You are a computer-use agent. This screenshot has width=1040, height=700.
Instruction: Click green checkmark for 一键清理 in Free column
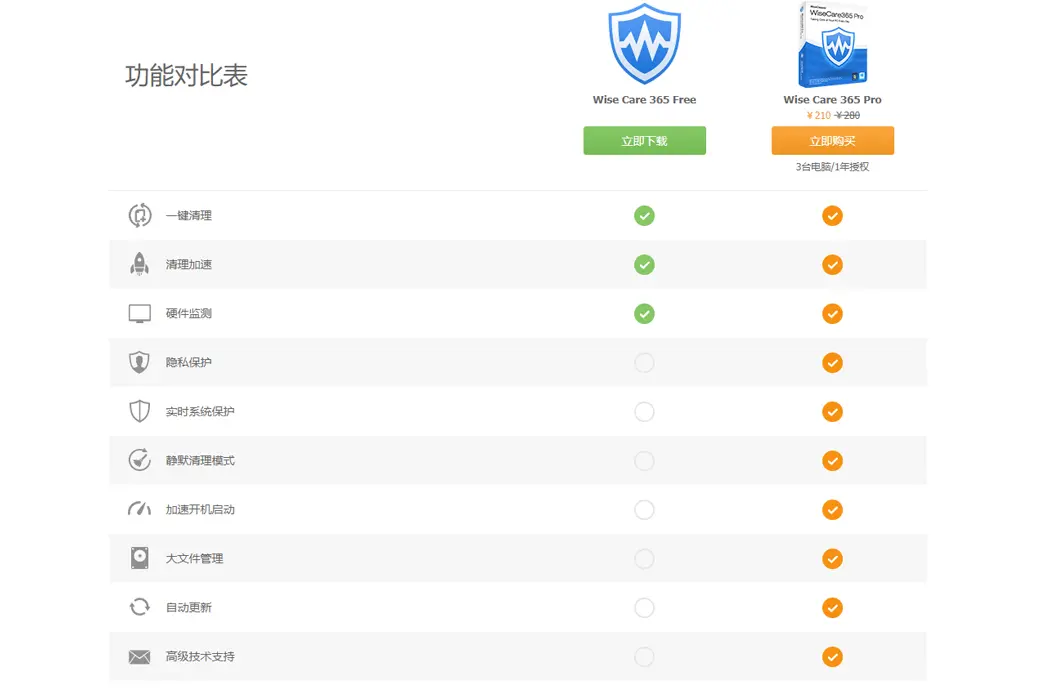point(644,216)
